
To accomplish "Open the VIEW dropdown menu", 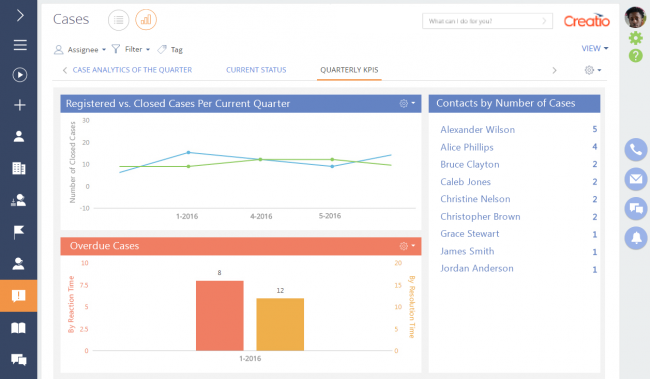I will tap(595, 49).
